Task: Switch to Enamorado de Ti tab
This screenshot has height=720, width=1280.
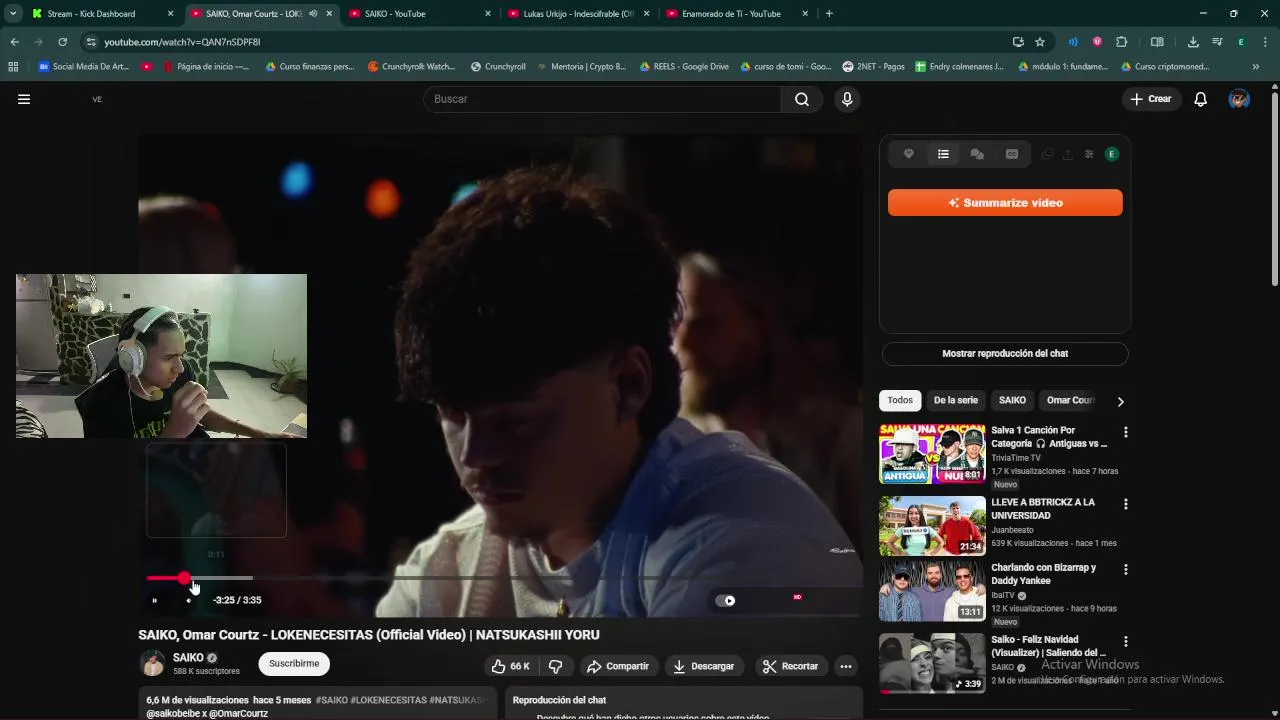Action: (x=737, y=14)
